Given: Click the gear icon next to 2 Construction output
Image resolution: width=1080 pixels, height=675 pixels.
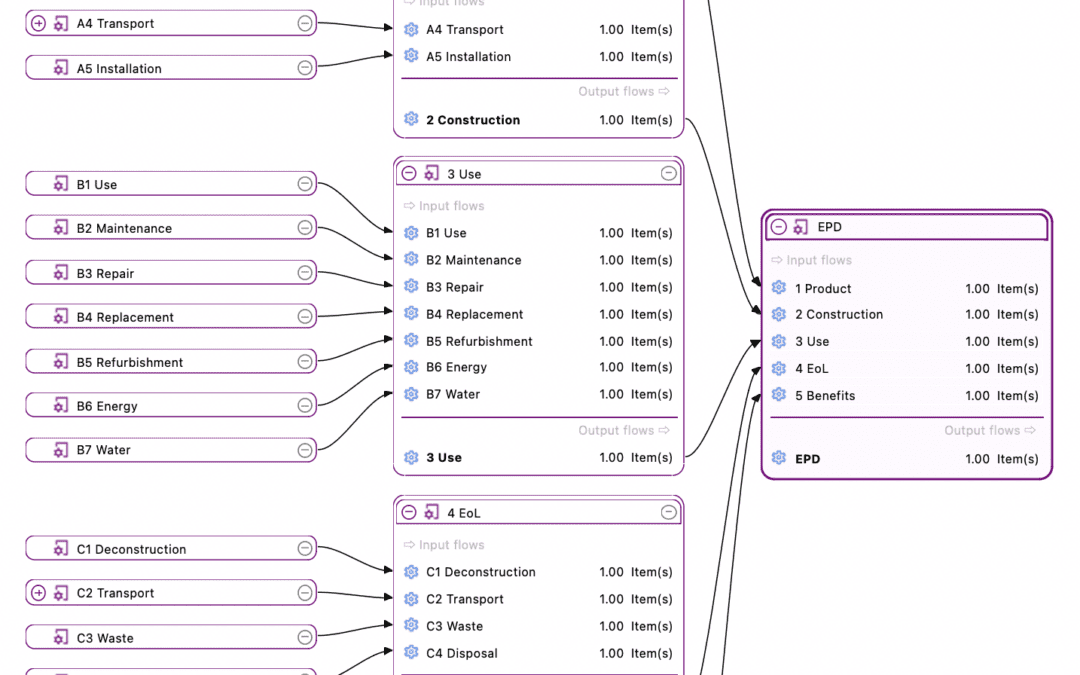Looking at the screenshot, I should (411, 119).
